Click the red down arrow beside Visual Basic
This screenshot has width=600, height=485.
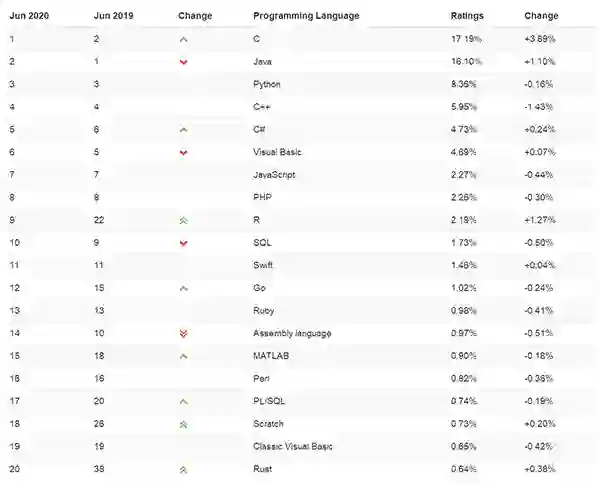183,153
